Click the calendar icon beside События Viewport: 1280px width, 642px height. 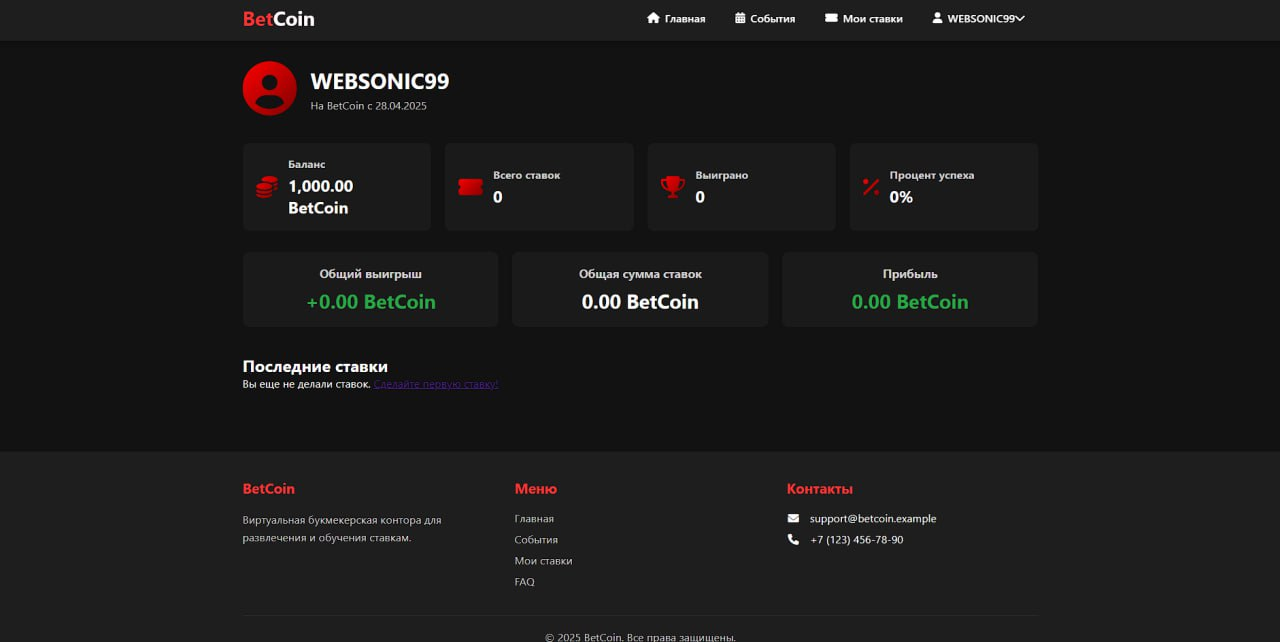point(740,18)
